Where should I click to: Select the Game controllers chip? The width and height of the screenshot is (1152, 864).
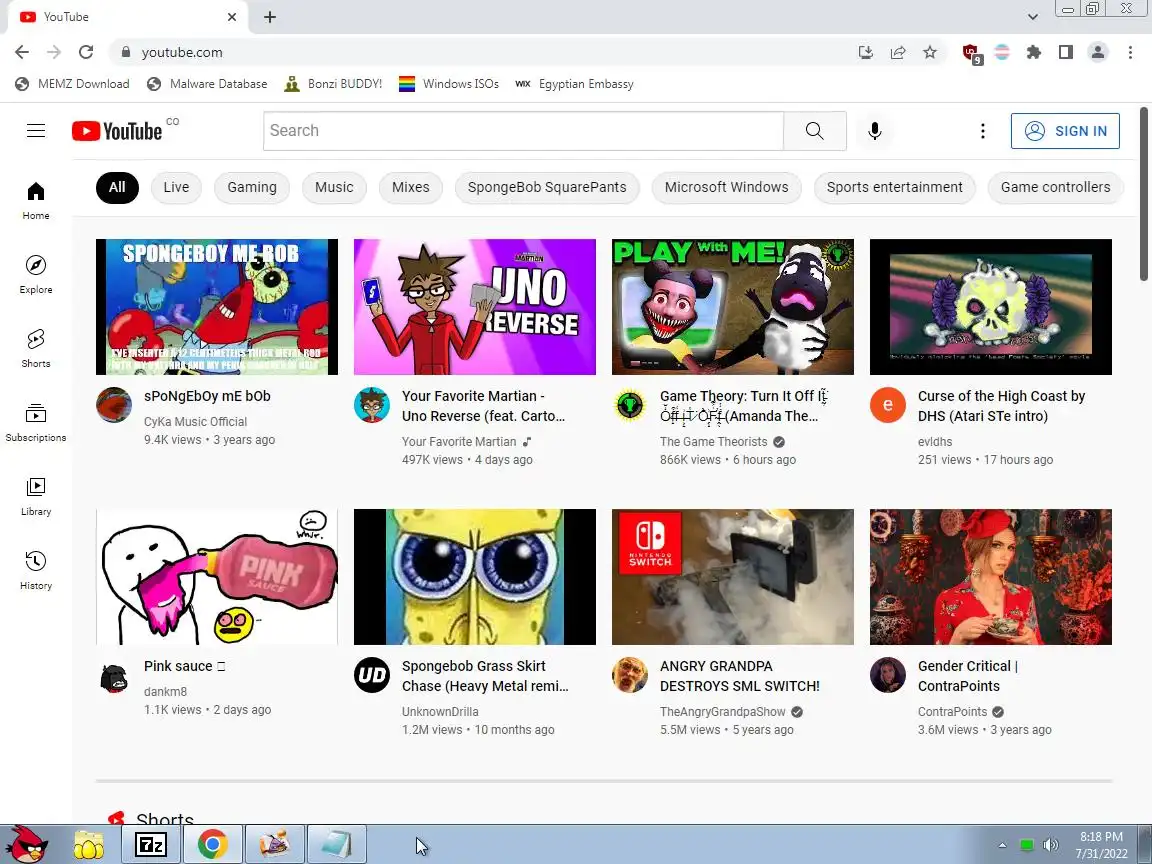click(x=1056, y=187)
